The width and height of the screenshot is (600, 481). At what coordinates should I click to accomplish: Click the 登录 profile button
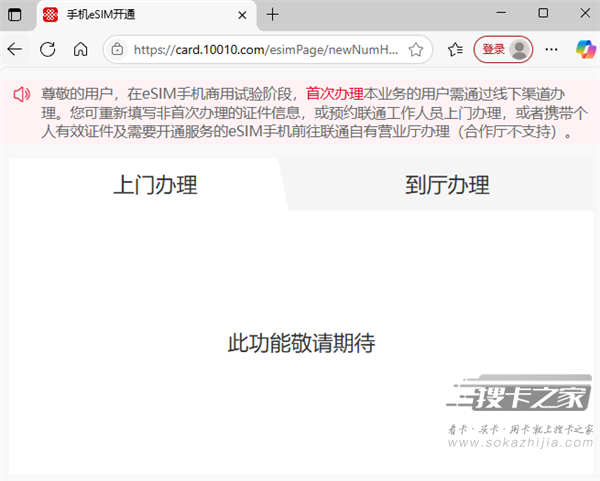[503, 49]
